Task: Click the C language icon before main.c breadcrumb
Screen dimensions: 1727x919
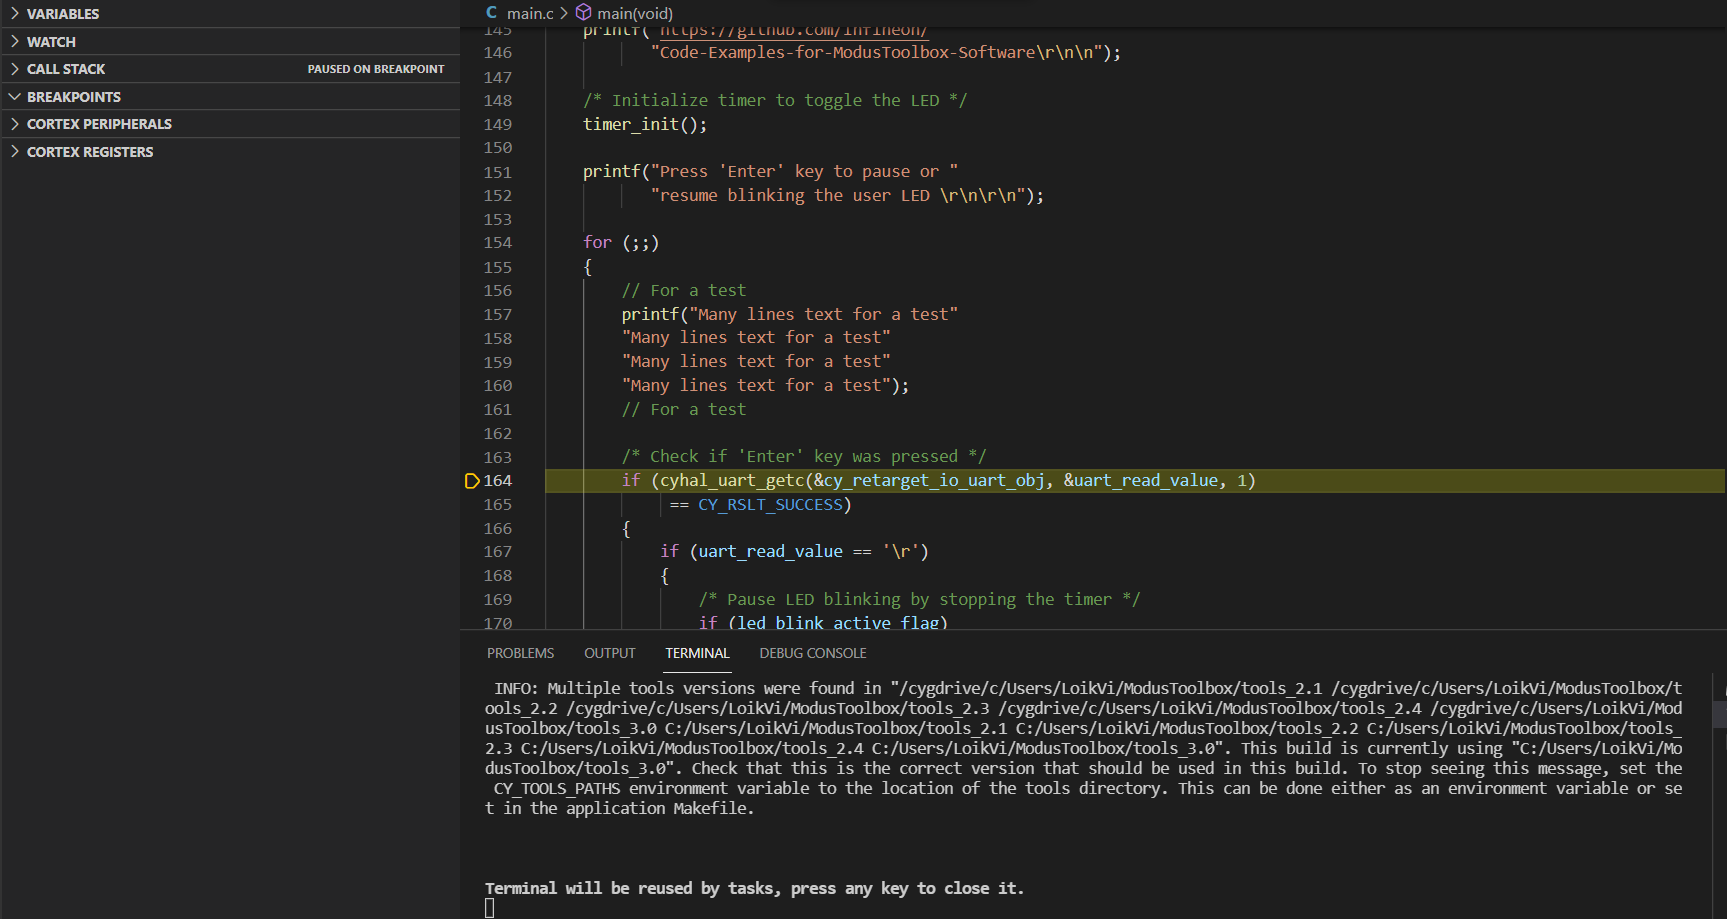Action: [491, 13]
